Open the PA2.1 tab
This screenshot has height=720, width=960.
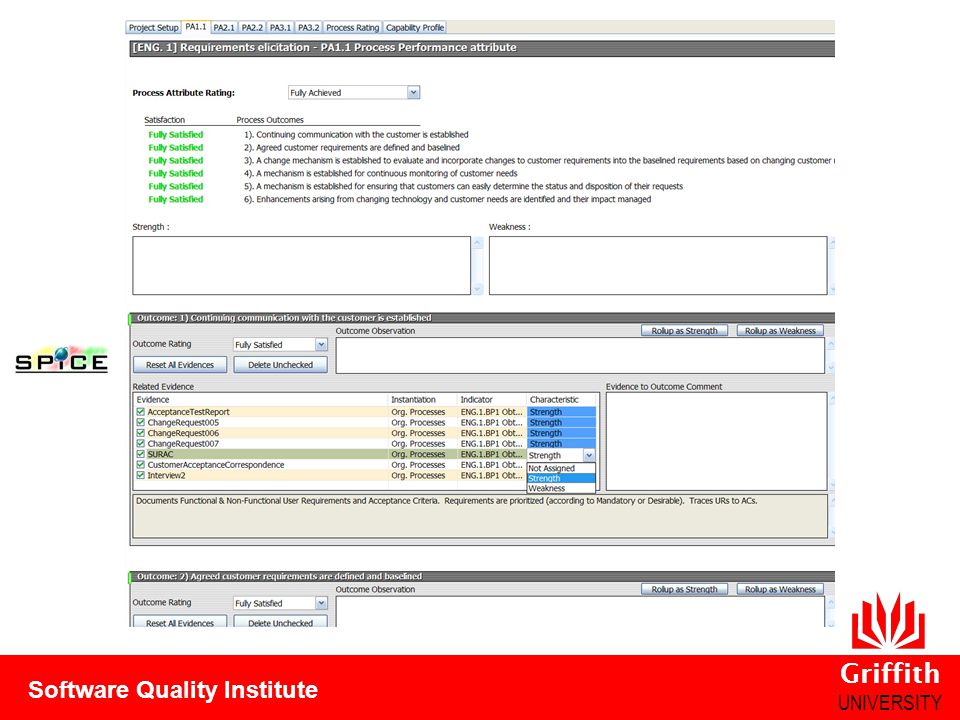click(x=224, y=28)
